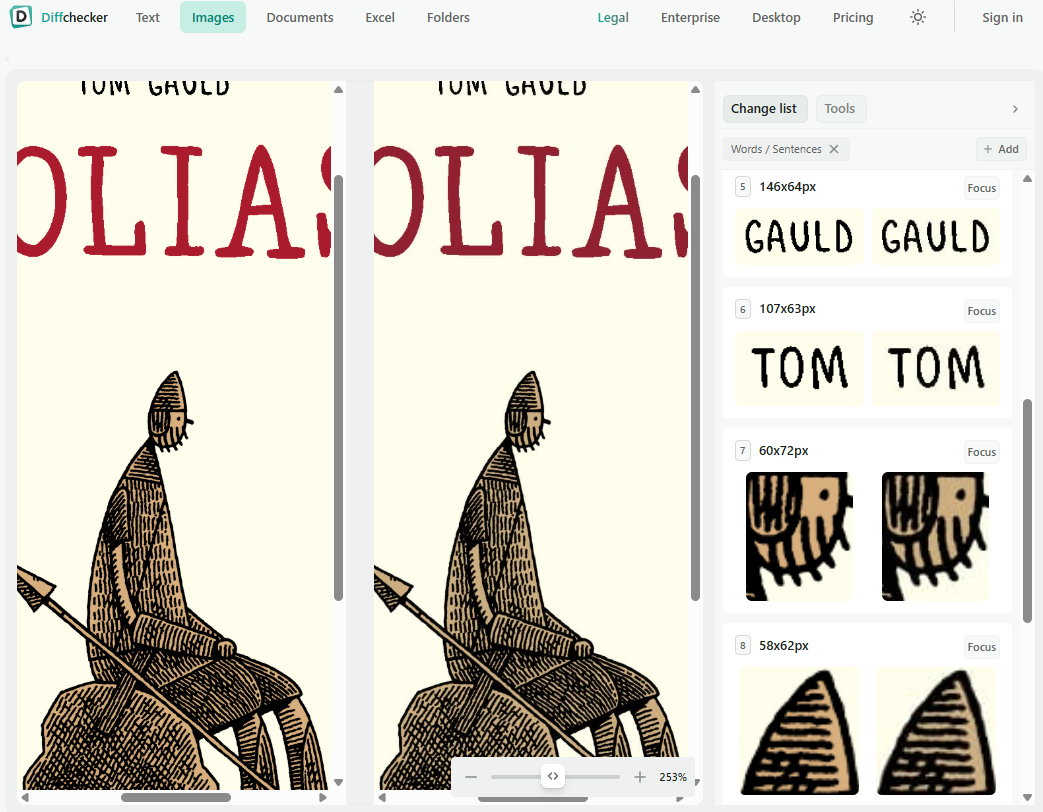Open the Legal link
The height and width of the screenshot is (812, 1043).
tap(613, 17)
